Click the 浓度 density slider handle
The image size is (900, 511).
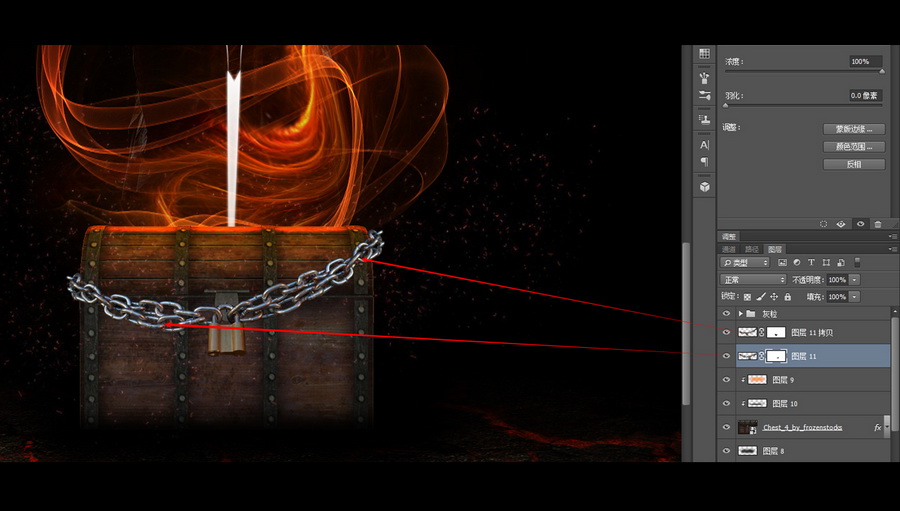(882, 71)
